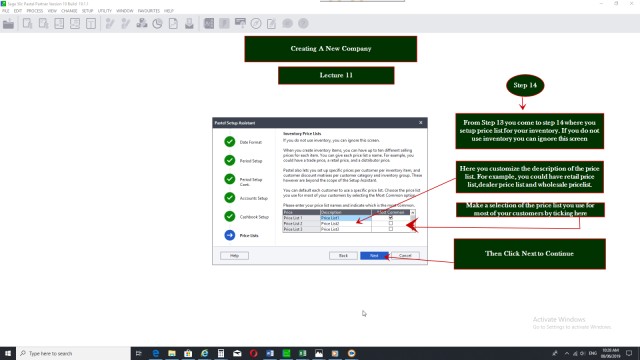640x360 pixels.
Task: Click Cancel in the Setup Assistant
Action: click(405, 256)
